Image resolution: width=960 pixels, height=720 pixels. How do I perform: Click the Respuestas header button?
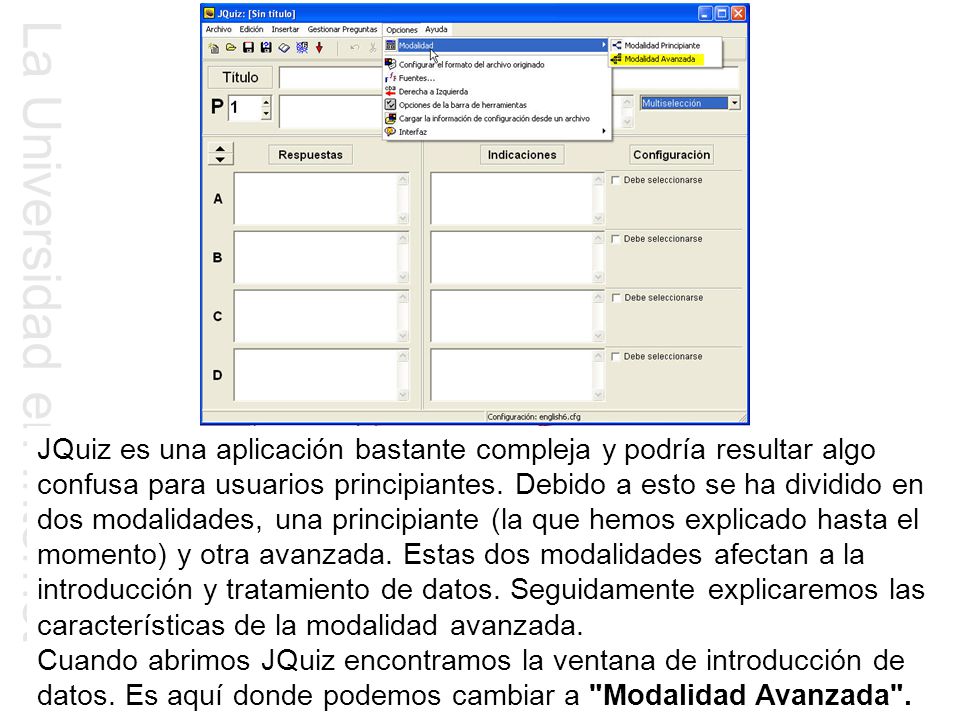310,155
